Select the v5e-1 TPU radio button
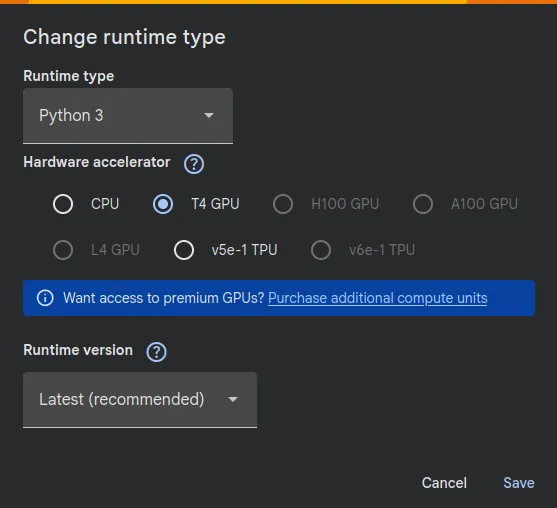 point(184,250)
